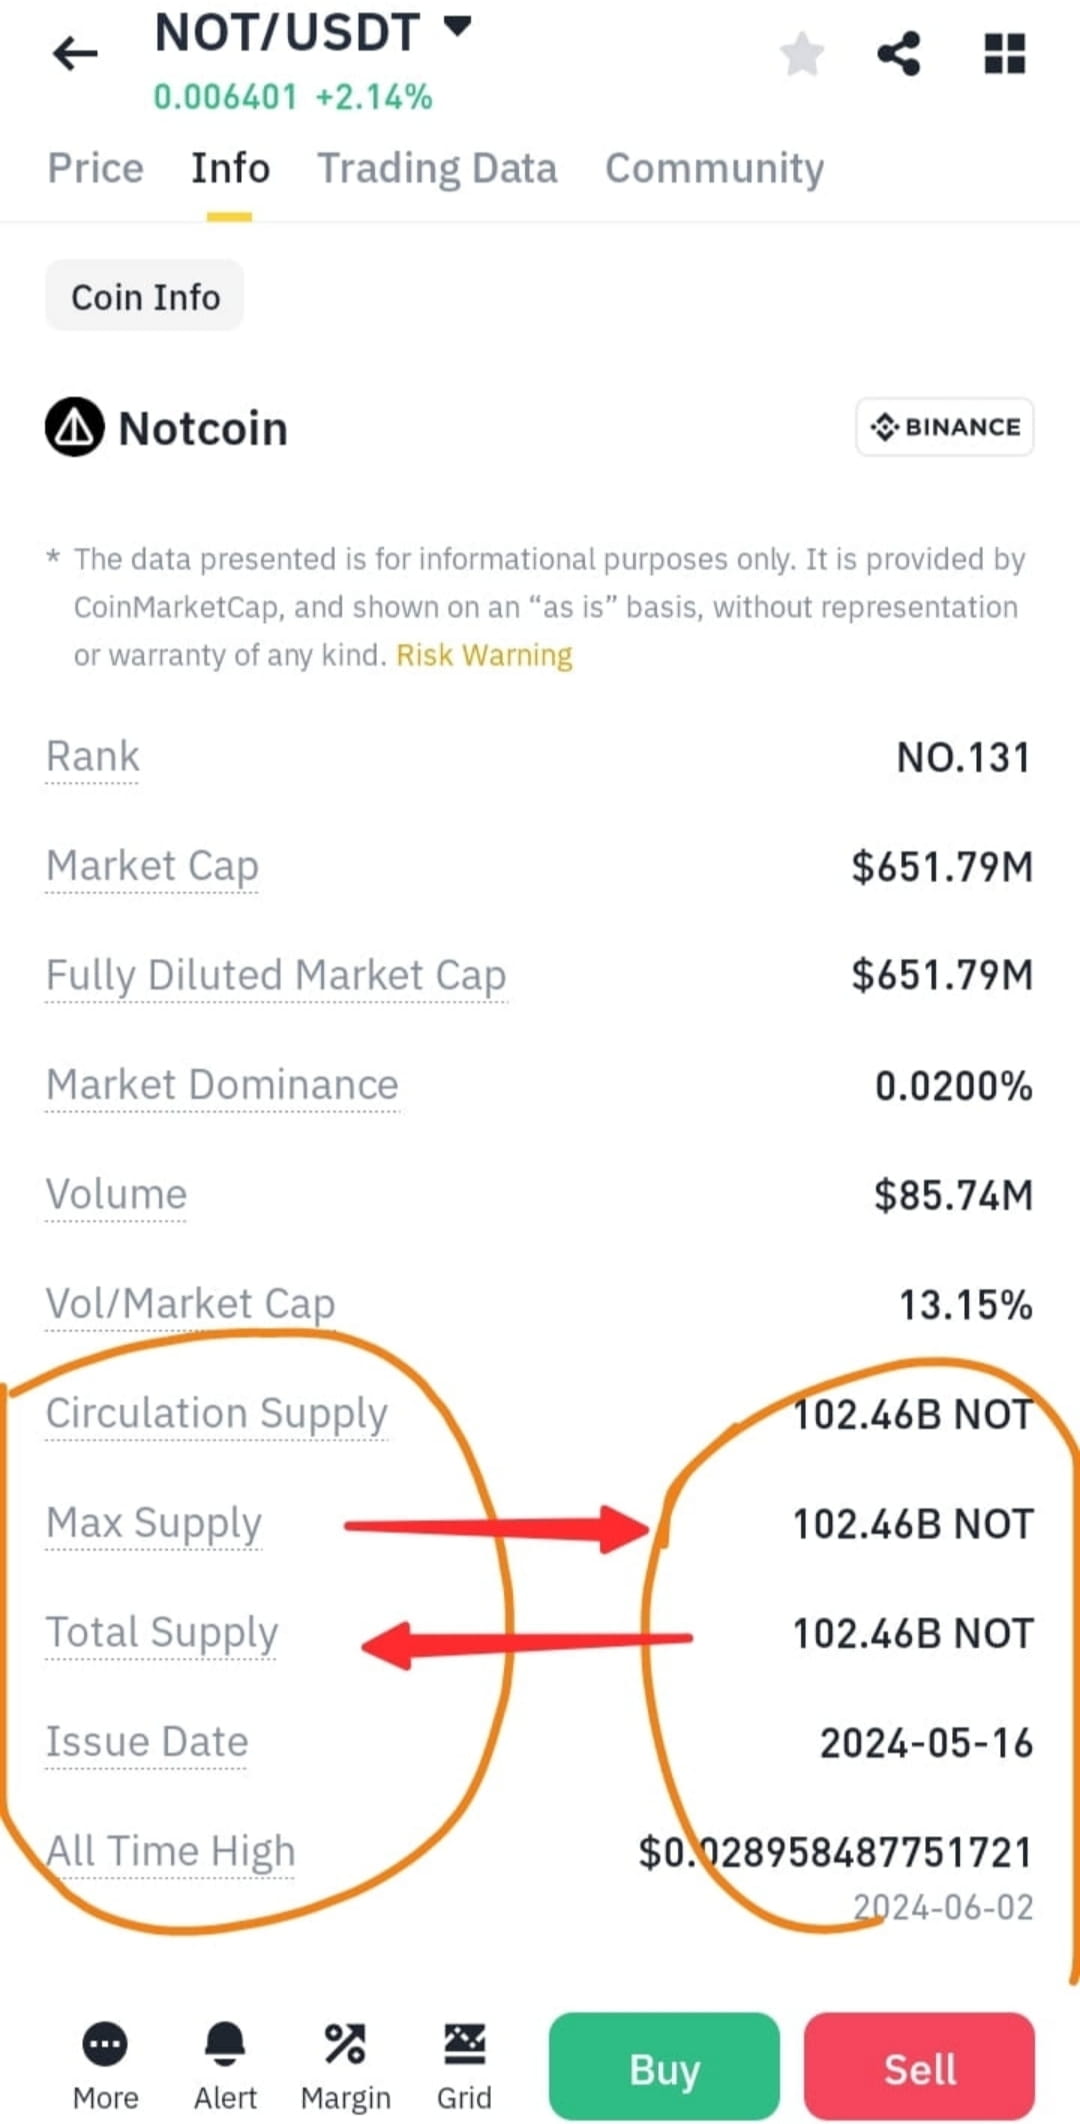Open the grid layout menu icon
Screen dimensions: 1080x2124
tap(1005, 54)
